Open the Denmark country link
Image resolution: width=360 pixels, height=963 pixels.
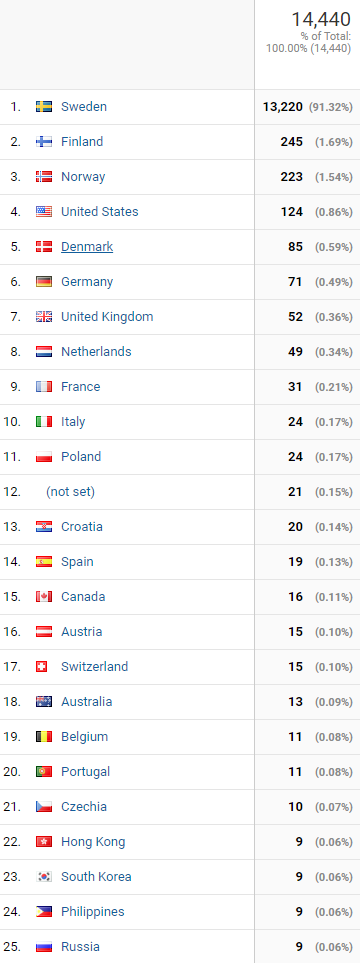[x=87, y=247]
